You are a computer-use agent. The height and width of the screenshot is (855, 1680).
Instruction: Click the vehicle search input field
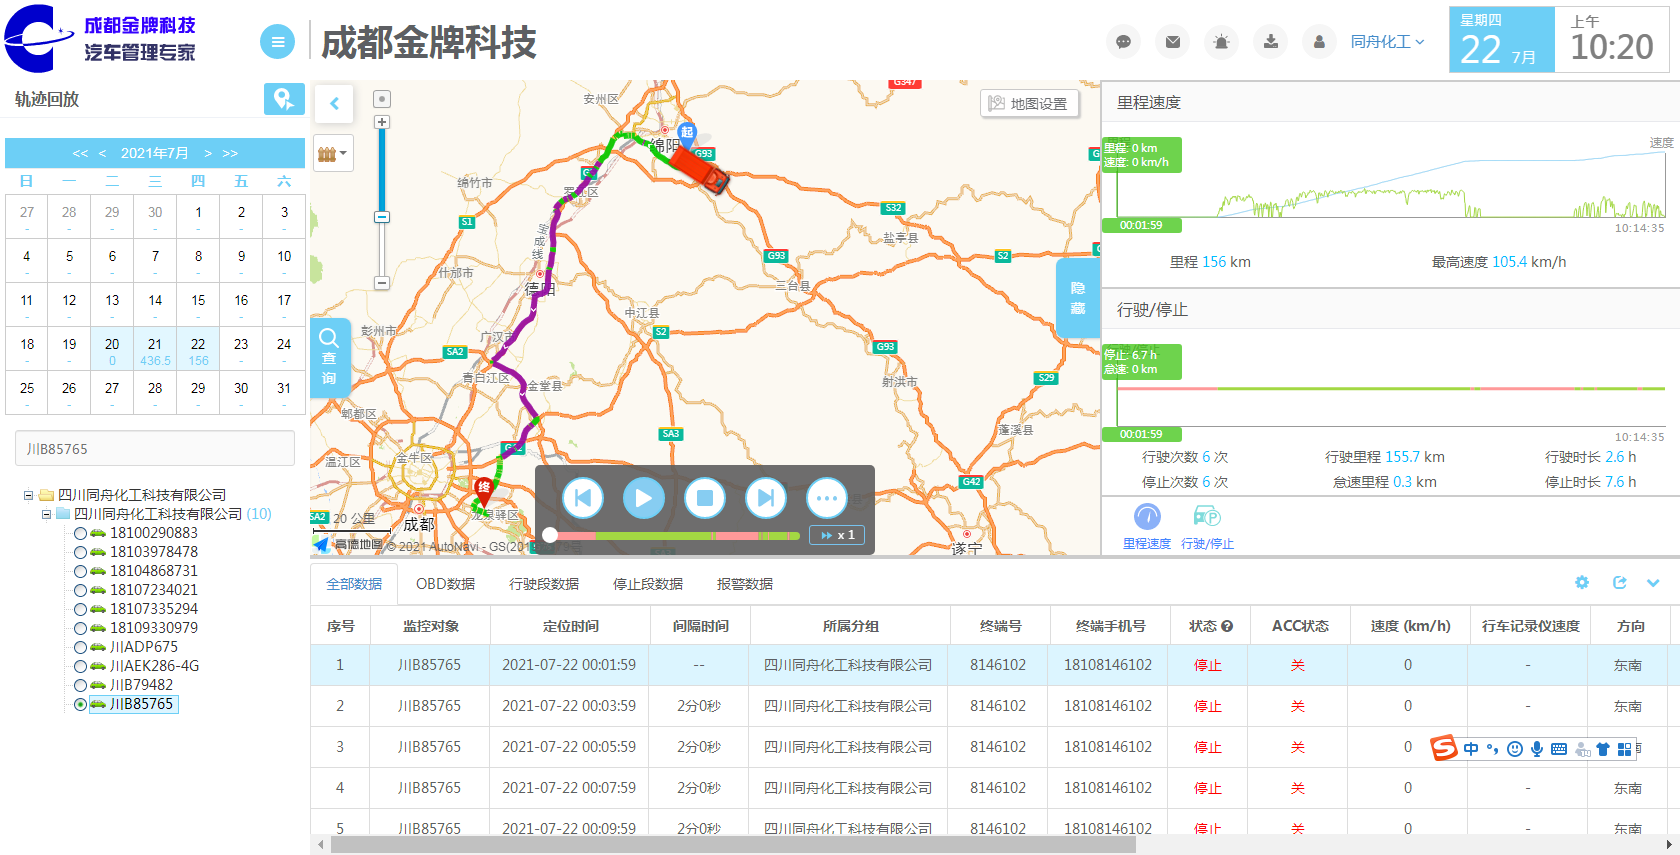click(155, 449)
